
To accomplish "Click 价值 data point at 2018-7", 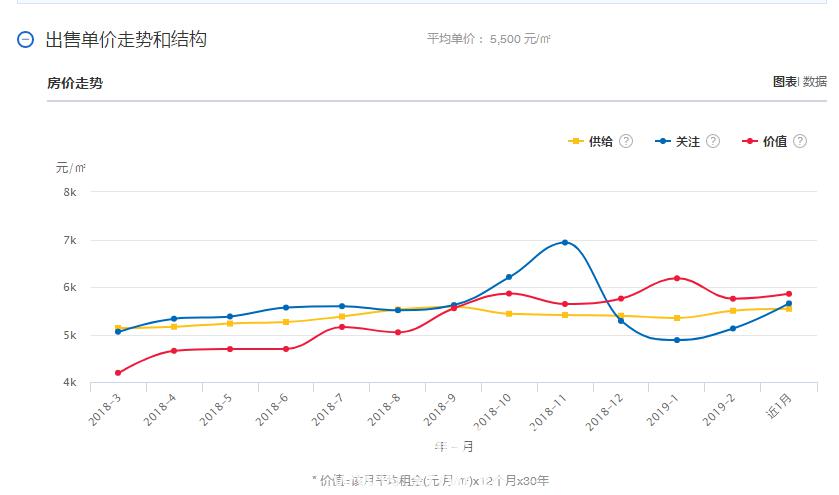I will pyautogui.click(x=342, y=327).
